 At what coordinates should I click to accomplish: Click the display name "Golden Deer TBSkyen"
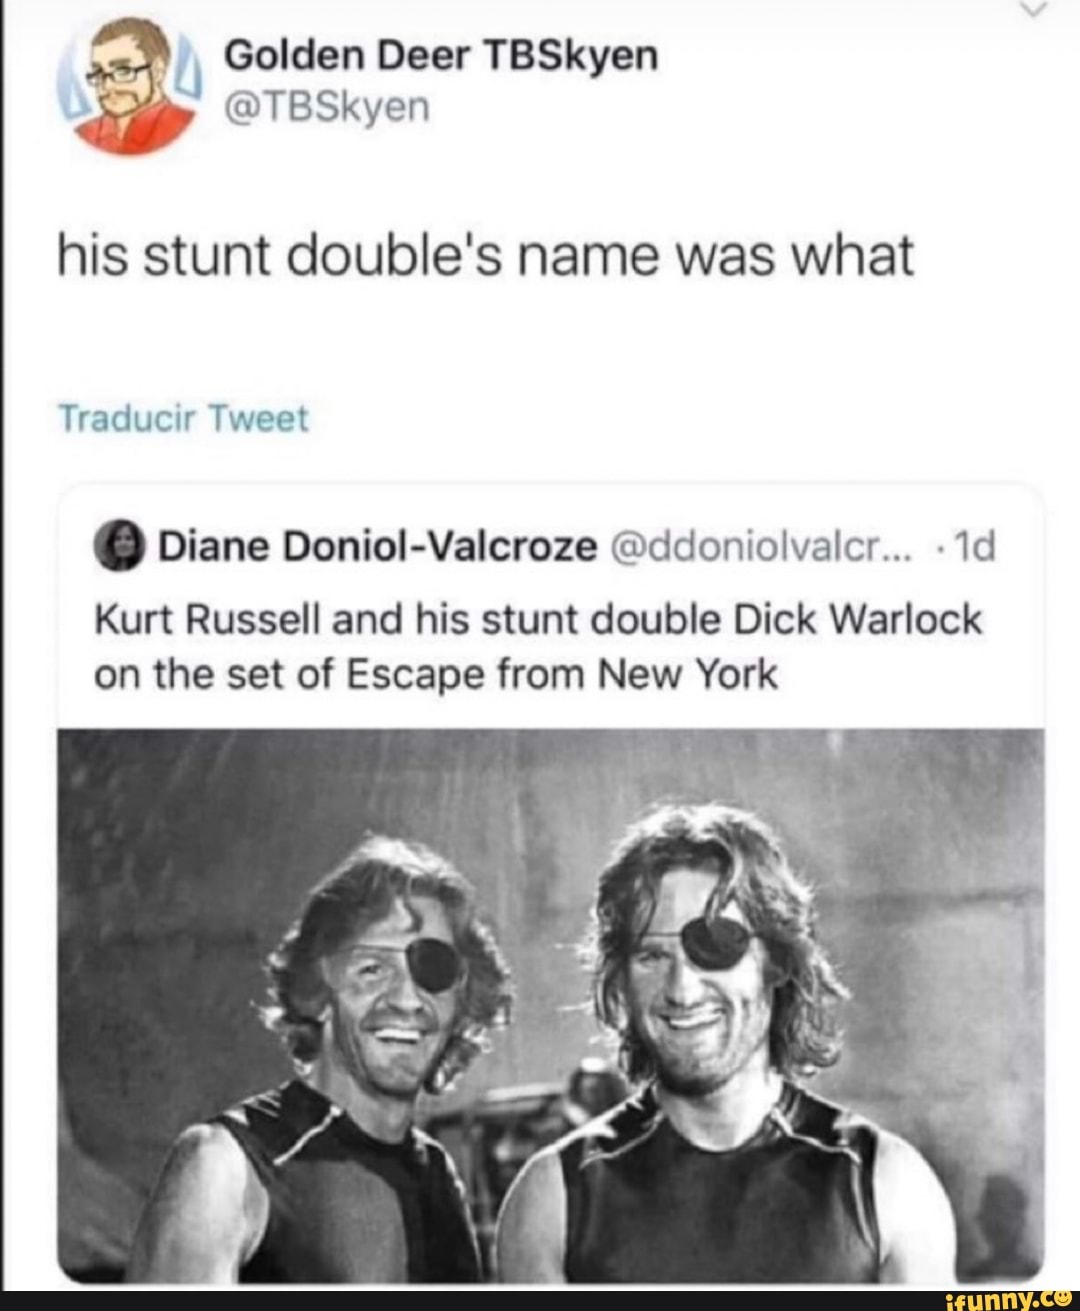pyautogui.click(x=441, y=57)
